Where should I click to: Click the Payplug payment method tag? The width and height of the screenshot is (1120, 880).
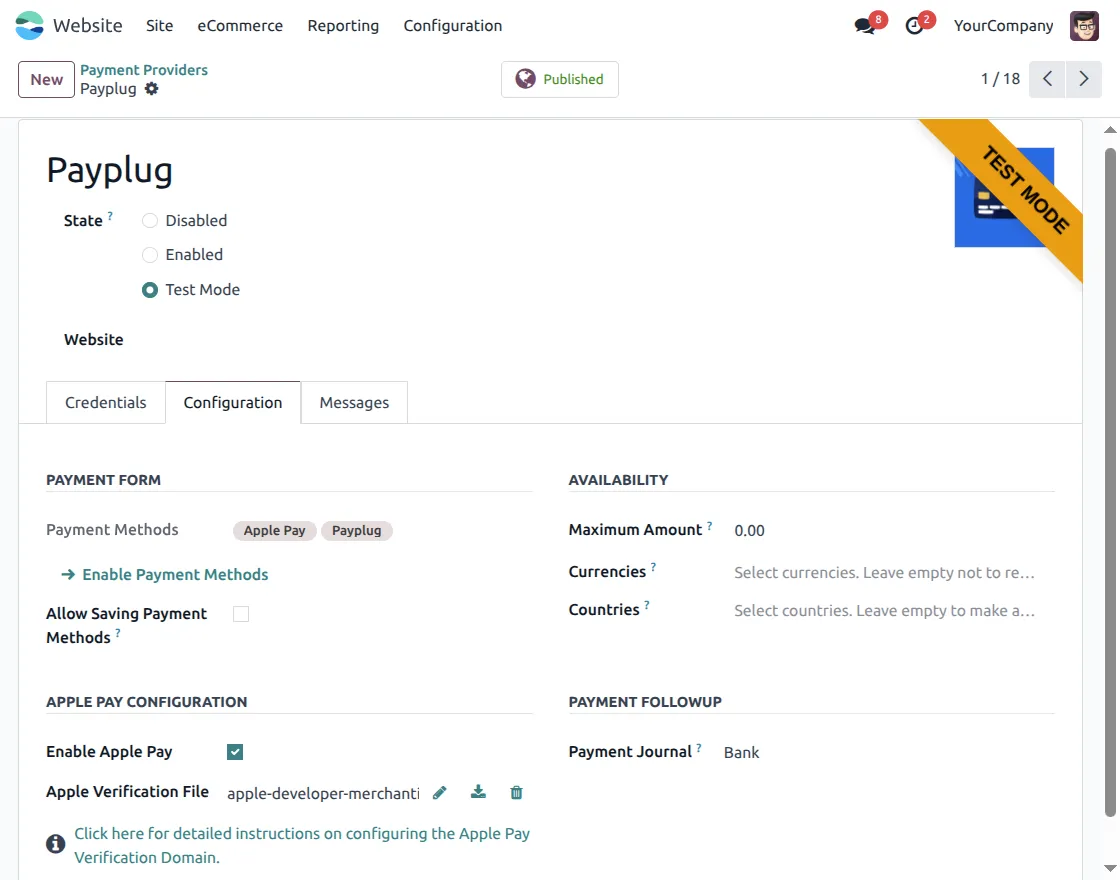coord(356,531)
